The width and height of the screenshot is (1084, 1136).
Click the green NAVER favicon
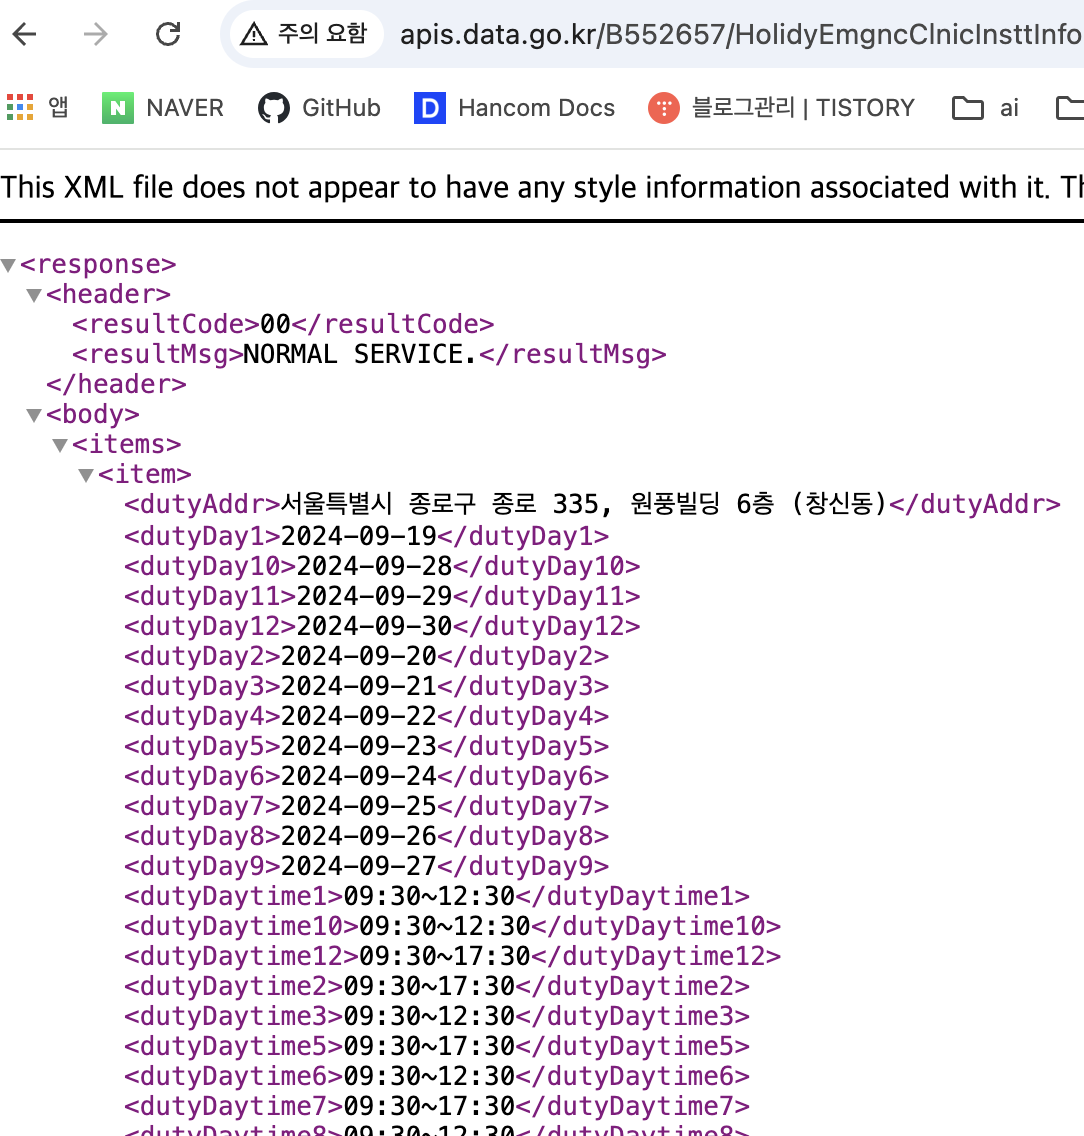click(x=117, y=108)
